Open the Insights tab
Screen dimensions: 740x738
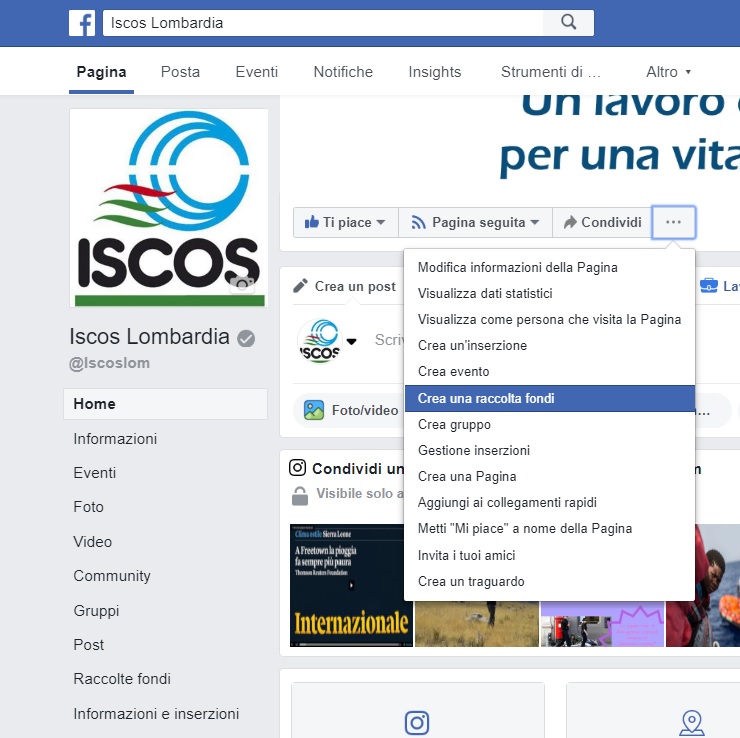435,72
